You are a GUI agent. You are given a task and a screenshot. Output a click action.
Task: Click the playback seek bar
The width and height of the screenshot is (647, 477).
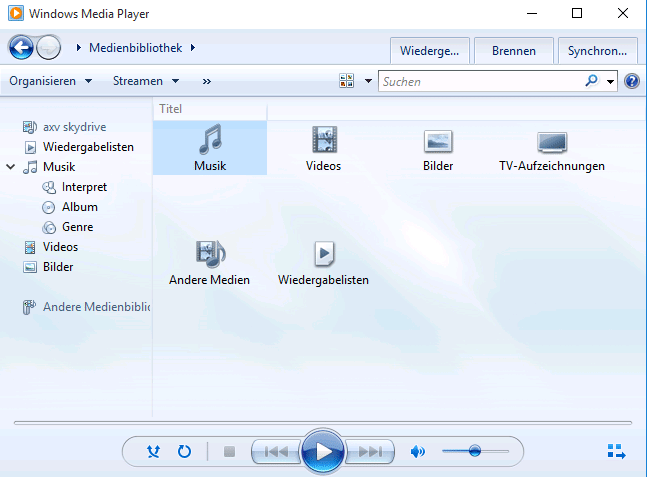pos(323,423)
